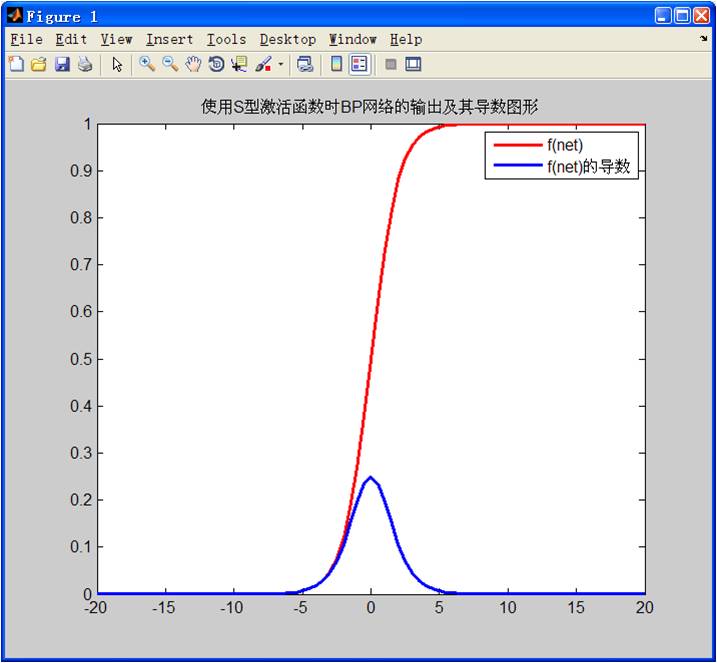Expand the Brush tool color dropdown arrow

pos(281,64)
